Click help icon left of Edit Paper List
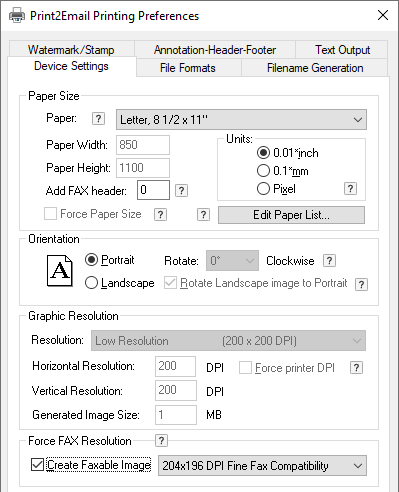This screenshot has width=399, height=492. pyautogui.click(x=203, y=215)
